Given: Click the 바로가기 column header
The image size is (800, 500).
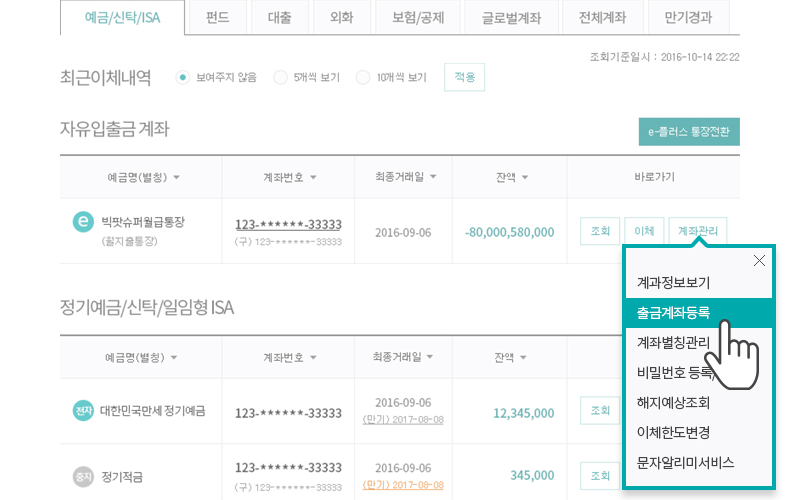Looking at the screenshot, I should 654,177.
